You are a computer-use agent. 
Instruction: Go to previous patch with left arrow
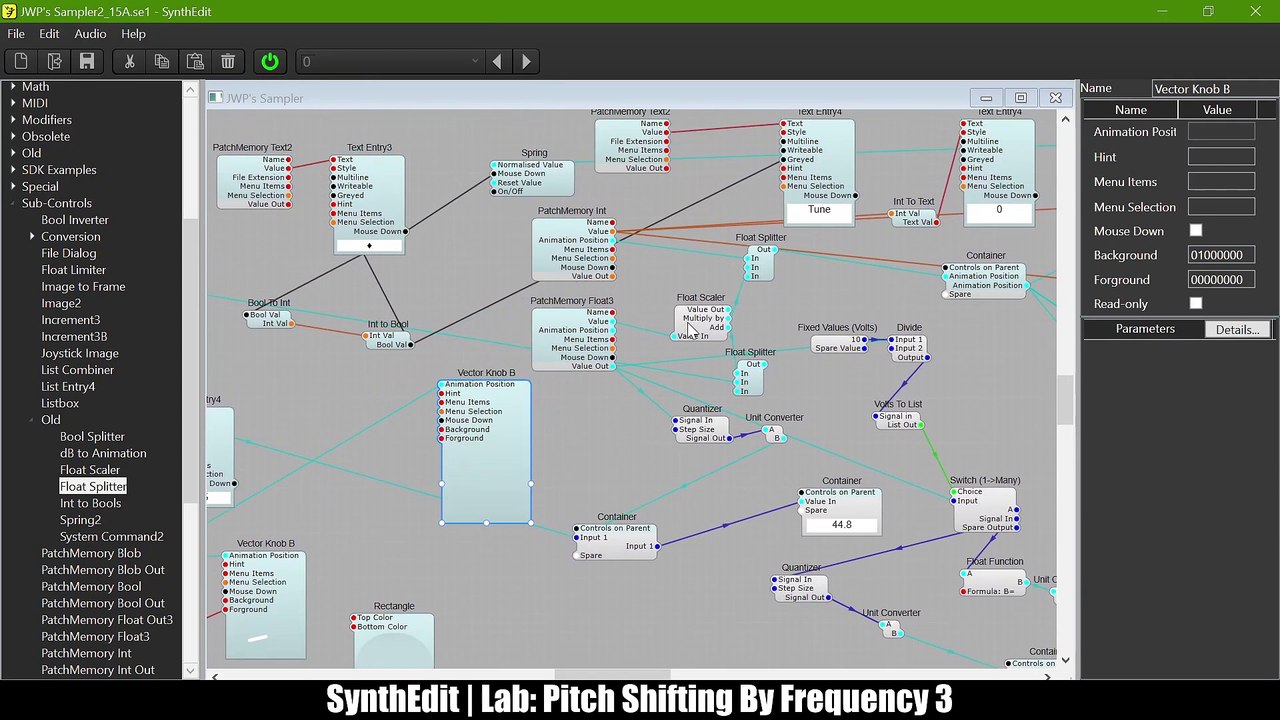[497, 62]
